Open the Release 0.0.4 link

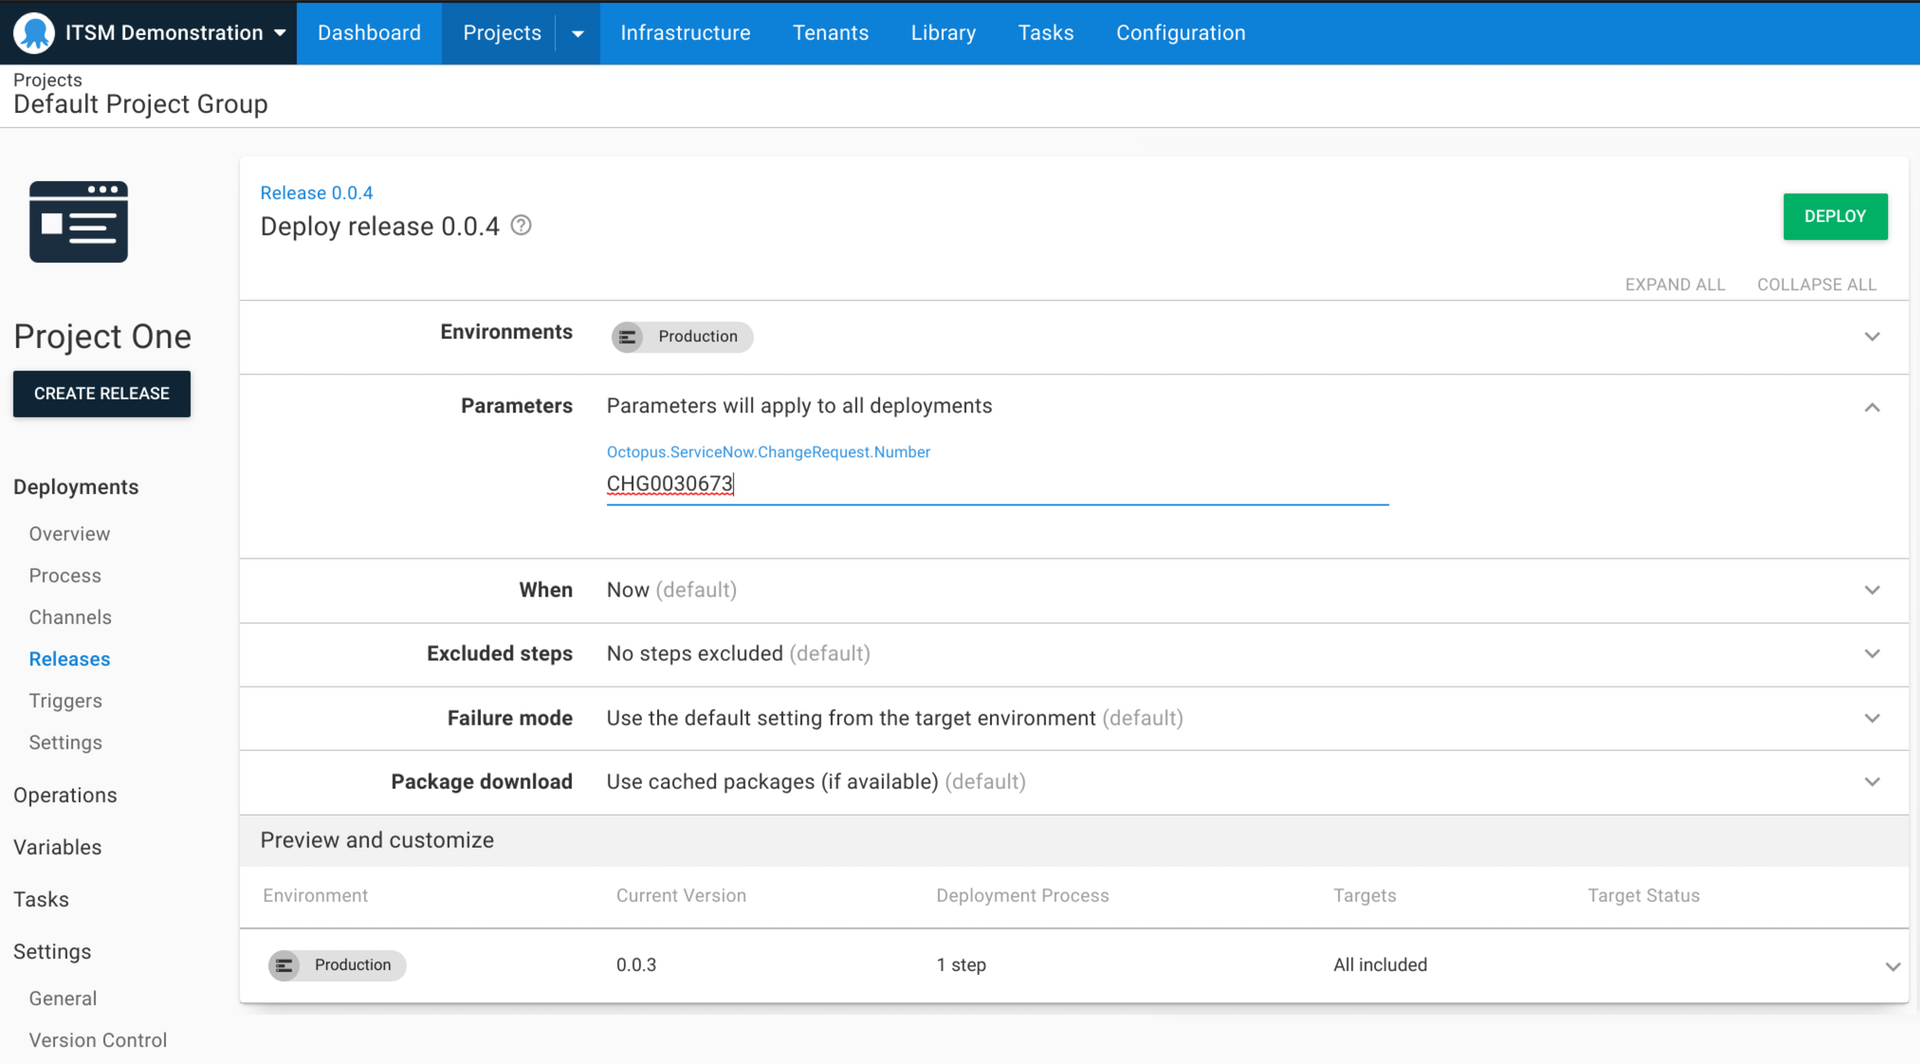tap(316, 192)
